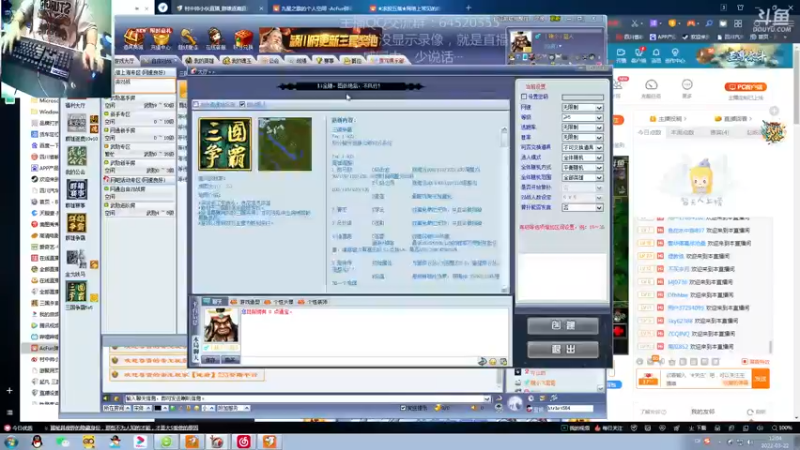Click 三国争霸 logo thumbnail in room window

point(225,144)
